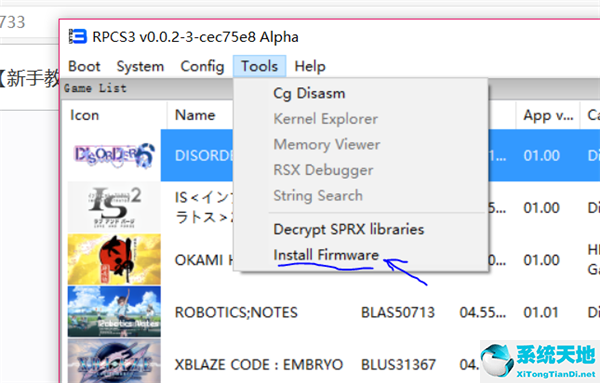Close the Tools menu in the menu bar
Screen dimensions: 600x383
click(x=259, y=66)
